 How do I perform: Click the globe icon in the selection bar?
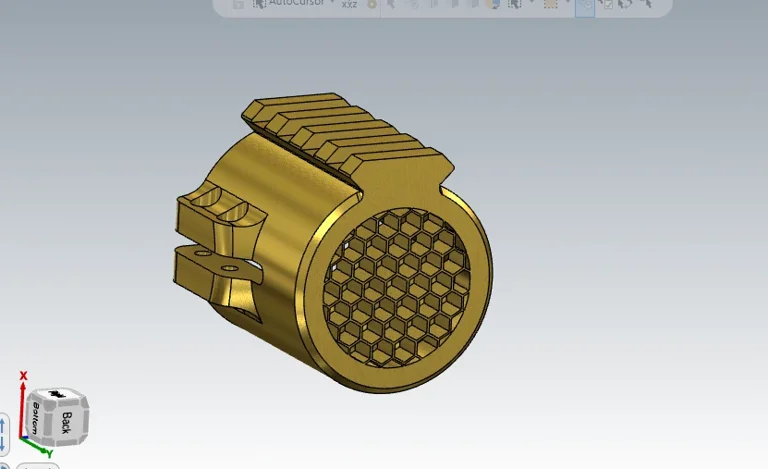pyautogui.click(x=492, y=4)
